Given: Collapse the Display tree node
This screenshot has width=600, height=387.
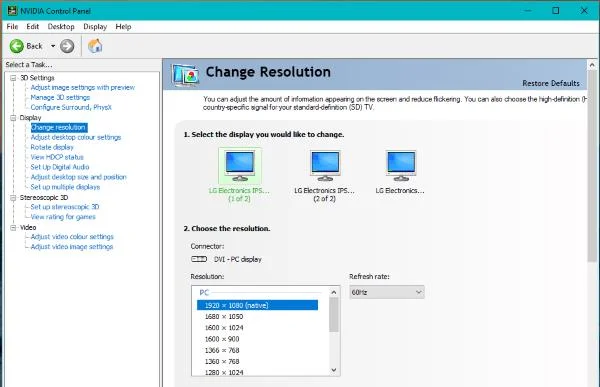Looking at the screenshot, I should (13, 118).
